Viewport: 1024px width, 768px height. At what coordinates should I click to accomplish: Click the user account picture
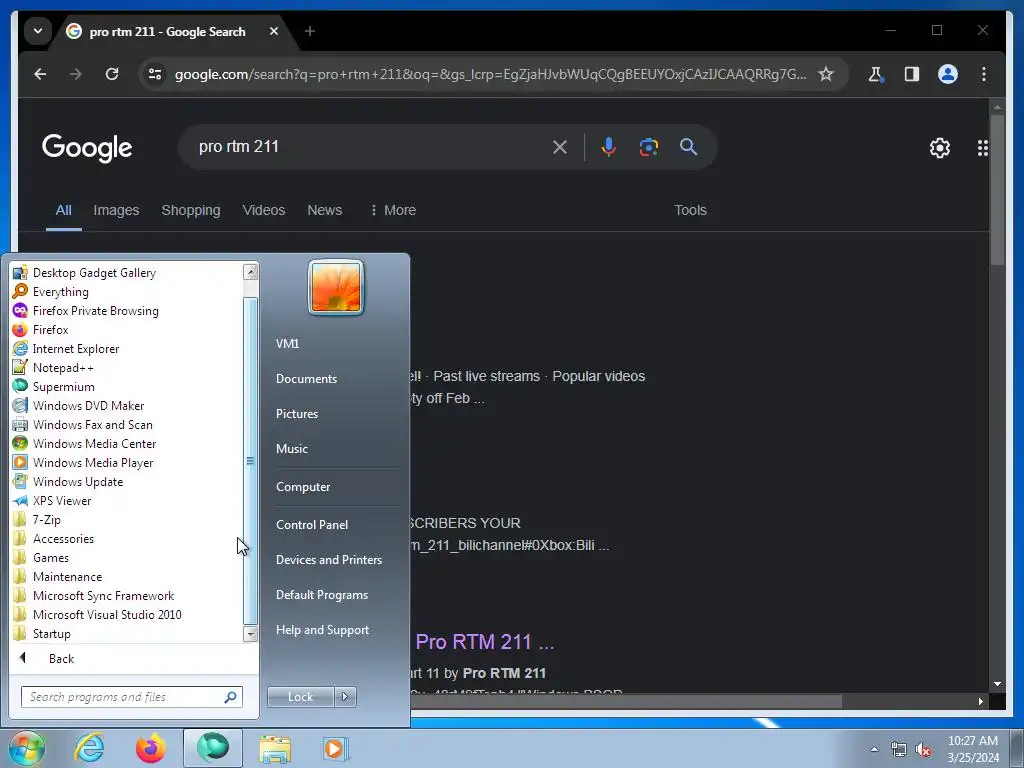[336, 287]
